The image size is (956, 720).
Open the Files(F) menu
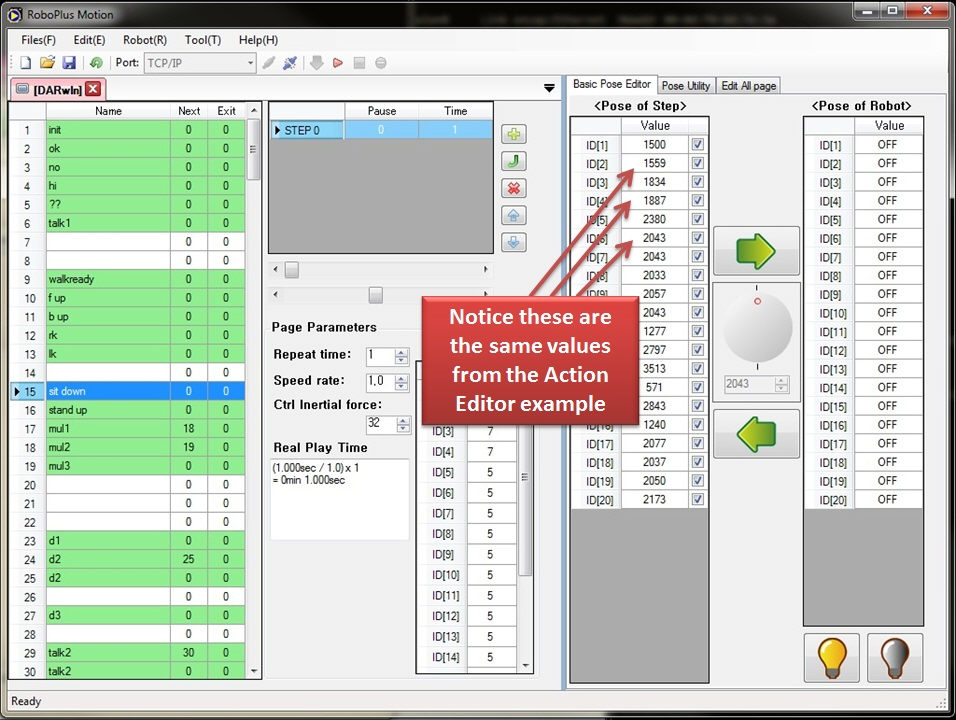click(38, 40)
